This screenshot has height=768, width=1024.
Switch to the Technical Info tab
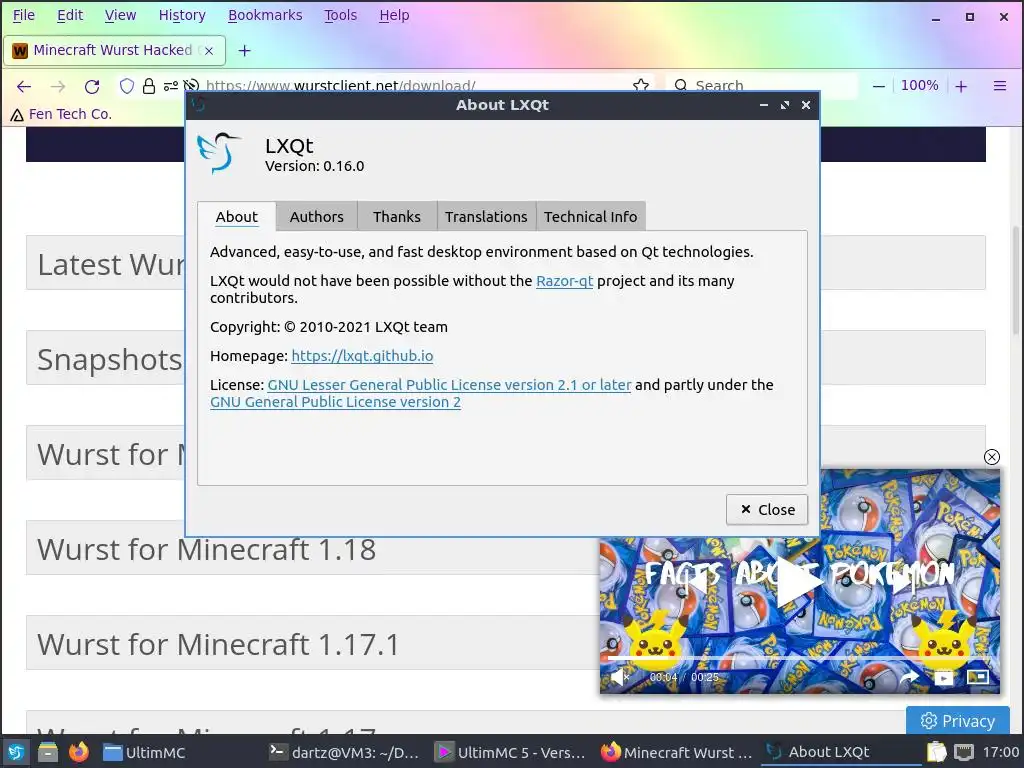(x=590, y=216)
